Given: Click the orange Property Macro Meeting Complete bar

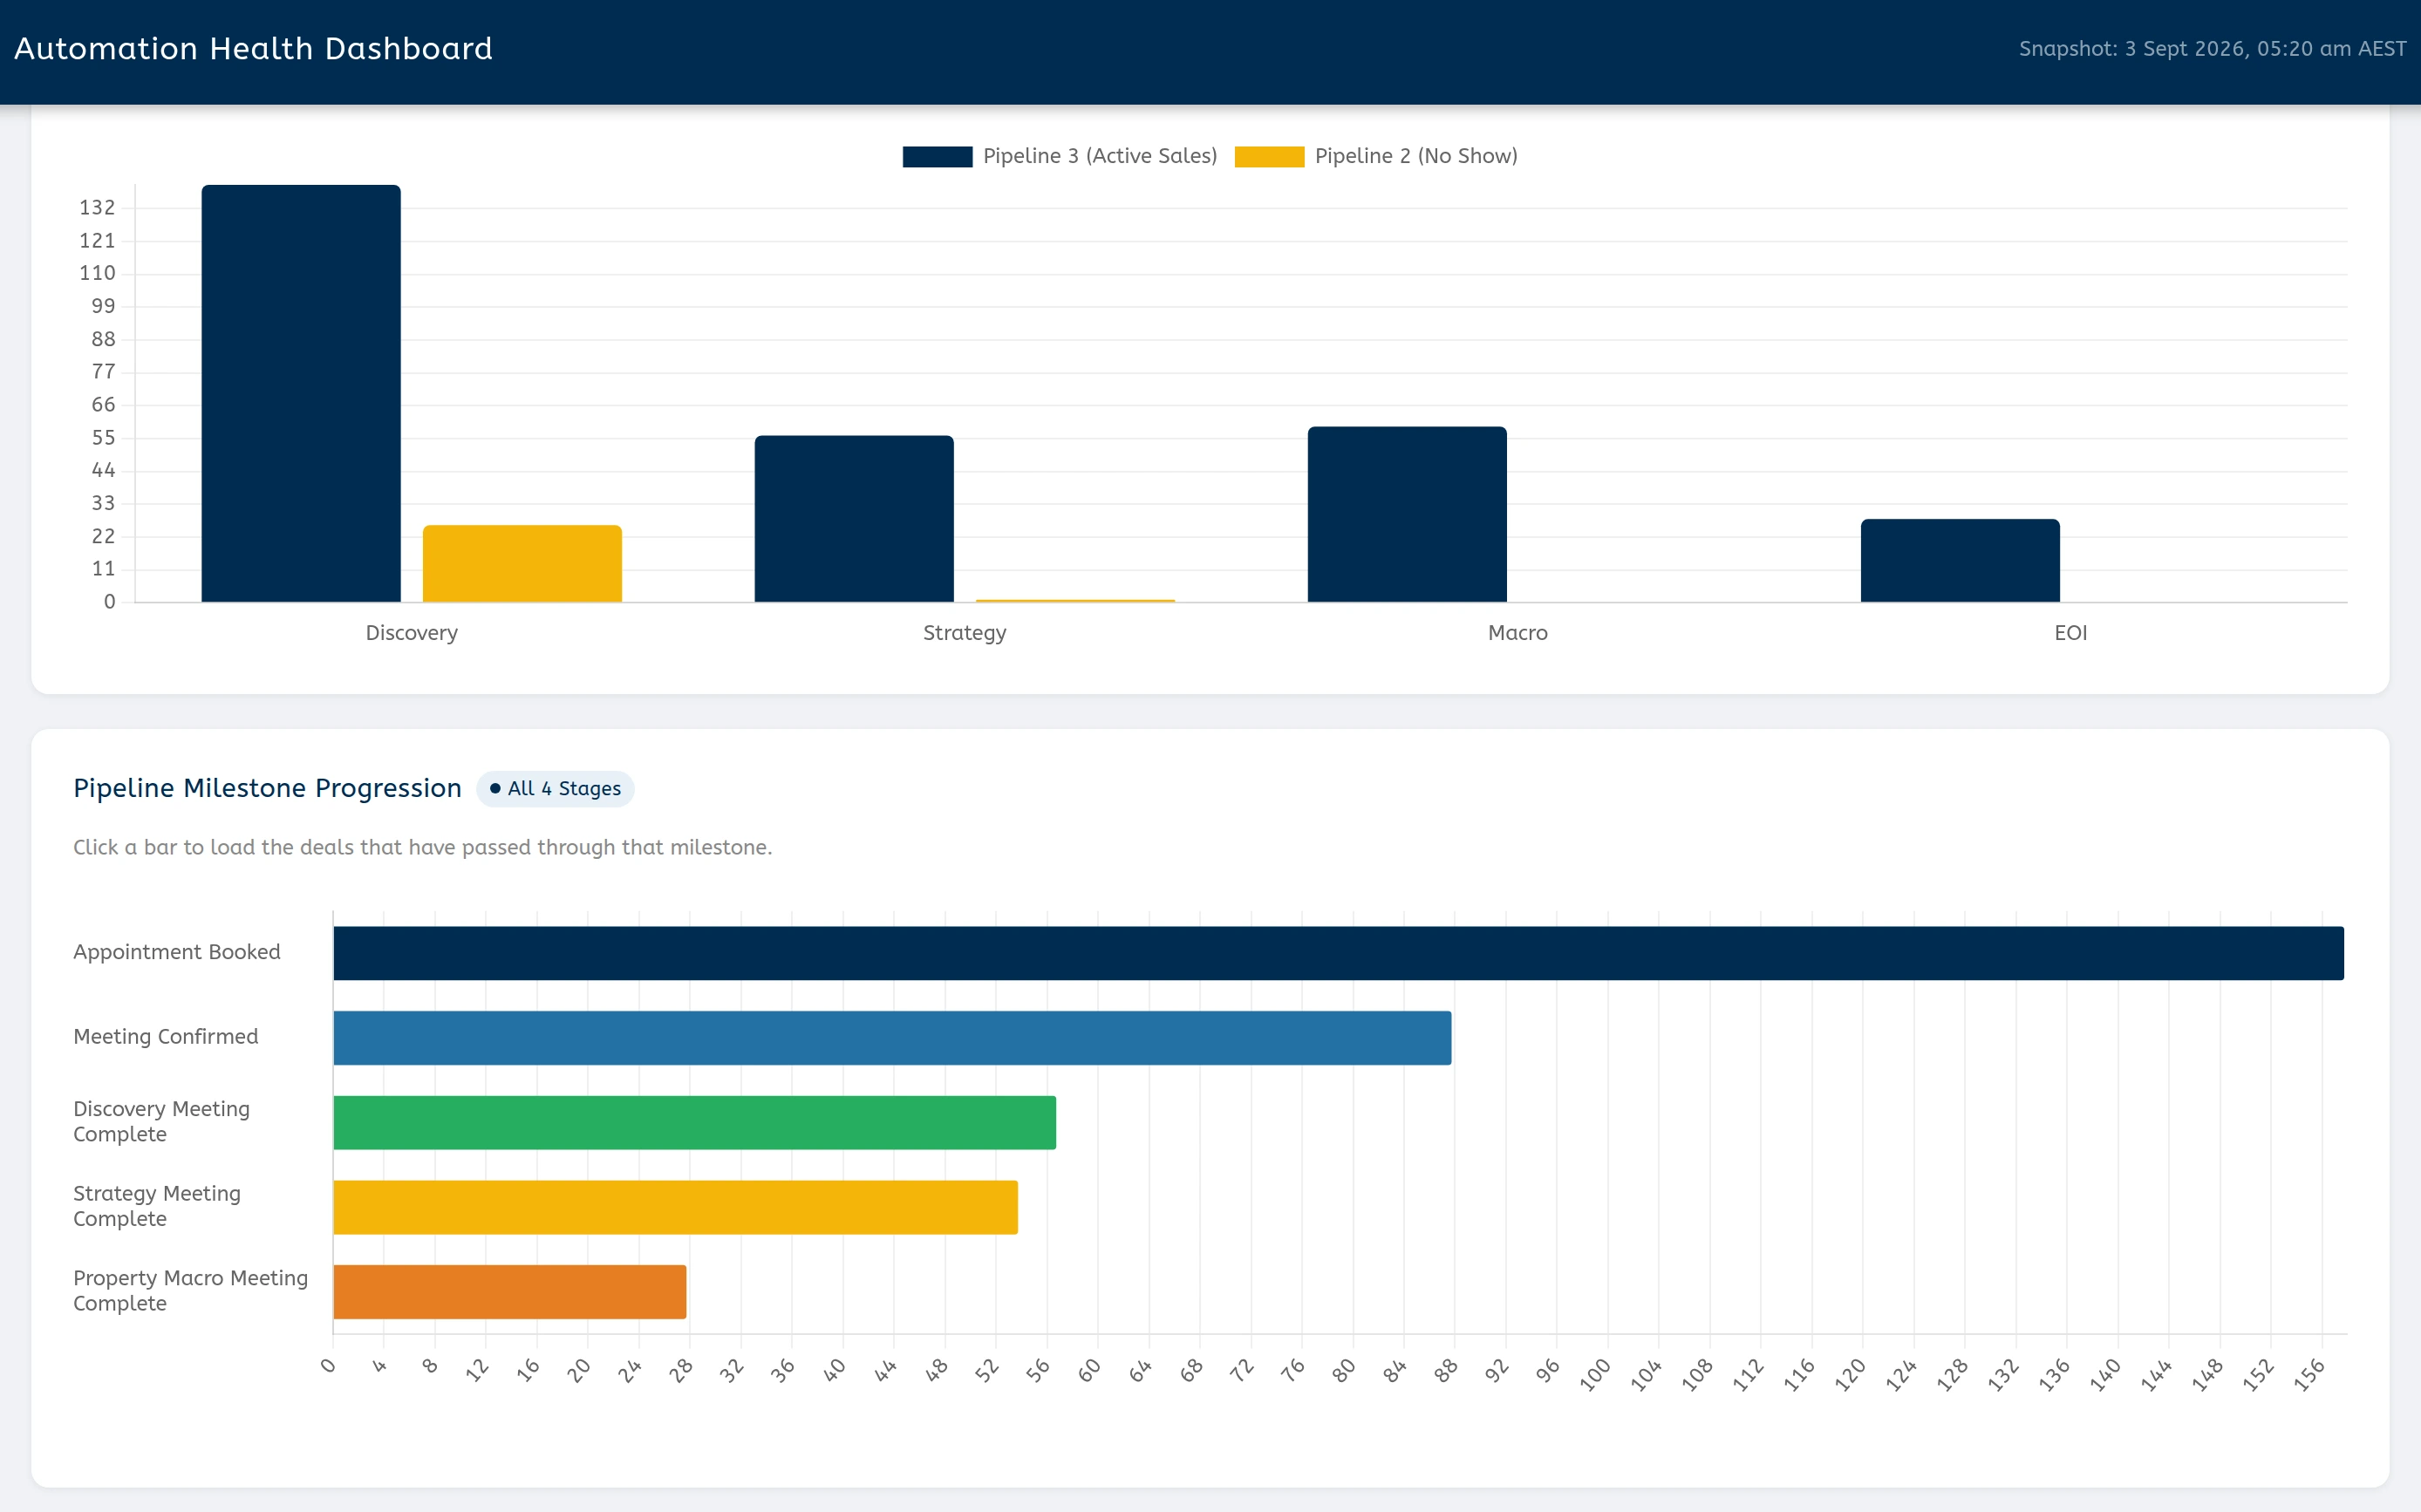Looking at the screenshot, I should point(510,1292).
